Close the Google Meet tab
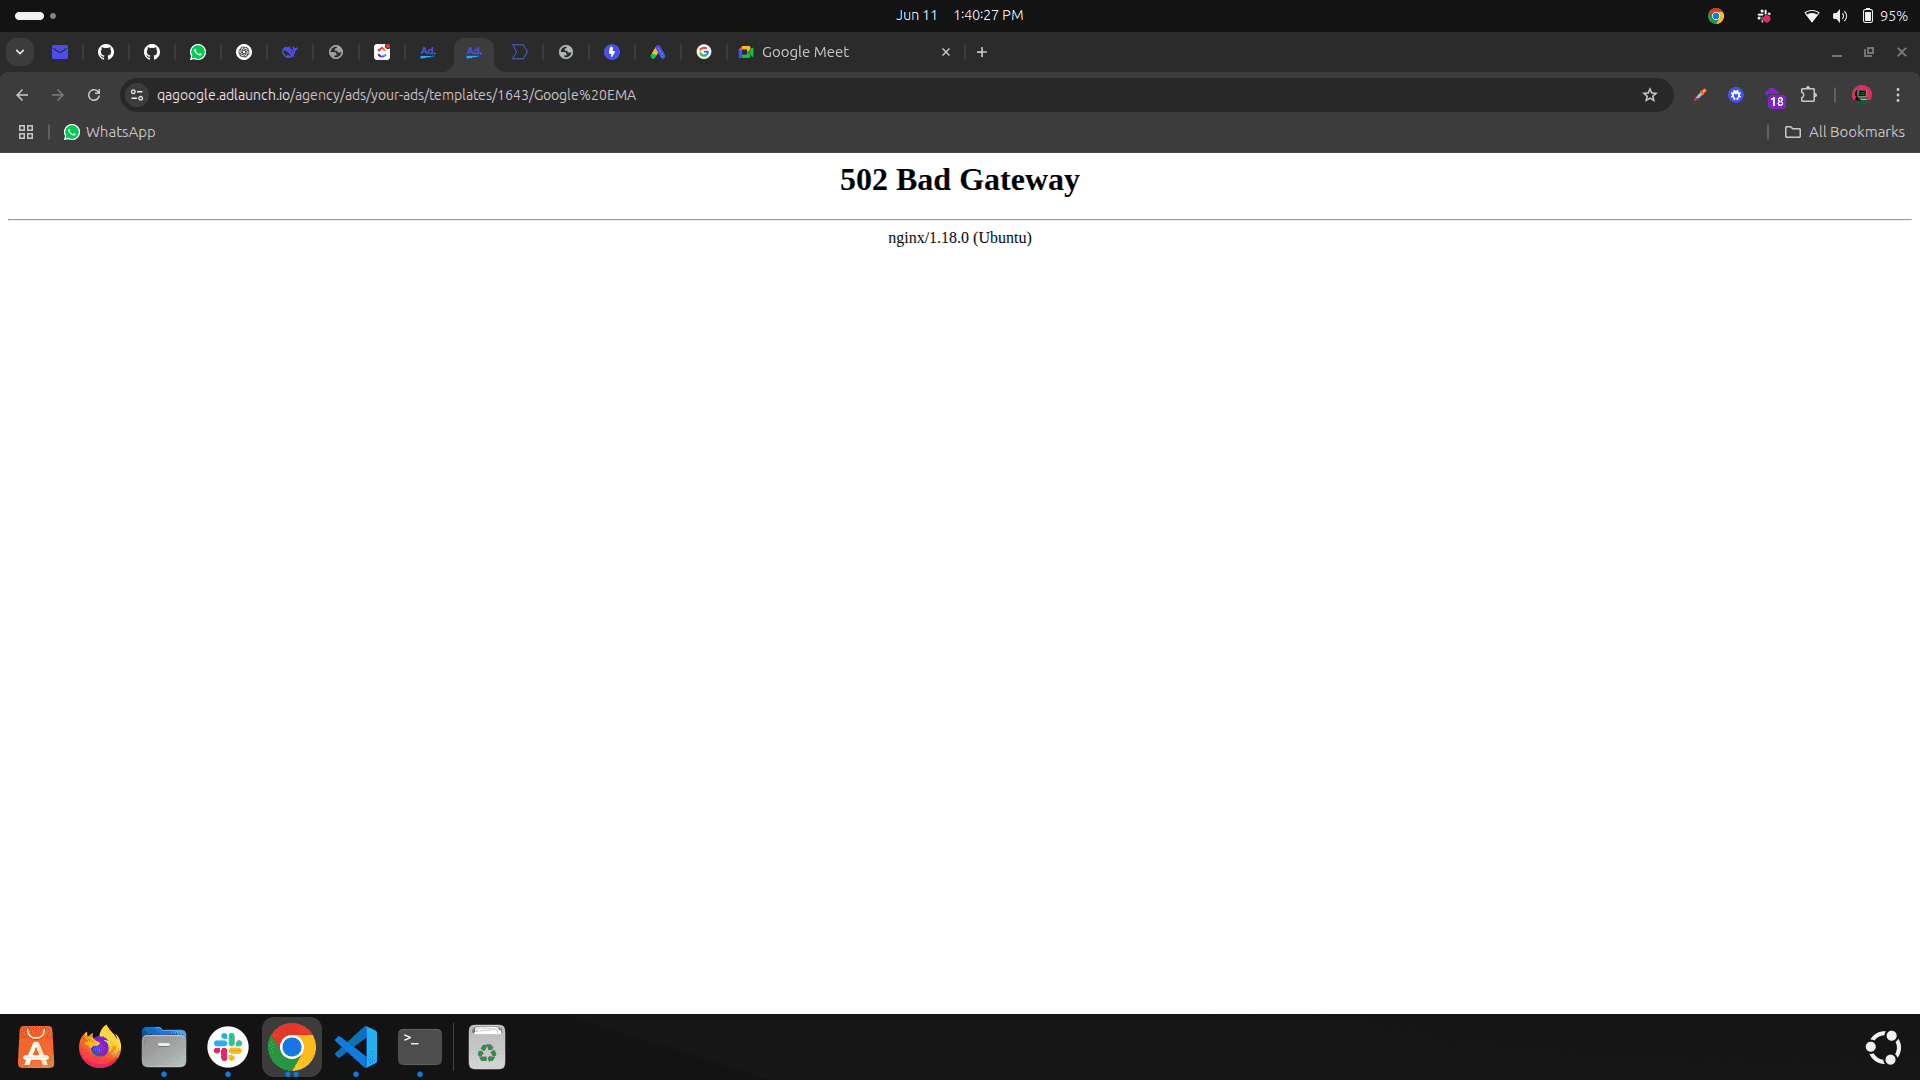The width and height of the screenshot is (1920, 1080). tap(946, 52)
